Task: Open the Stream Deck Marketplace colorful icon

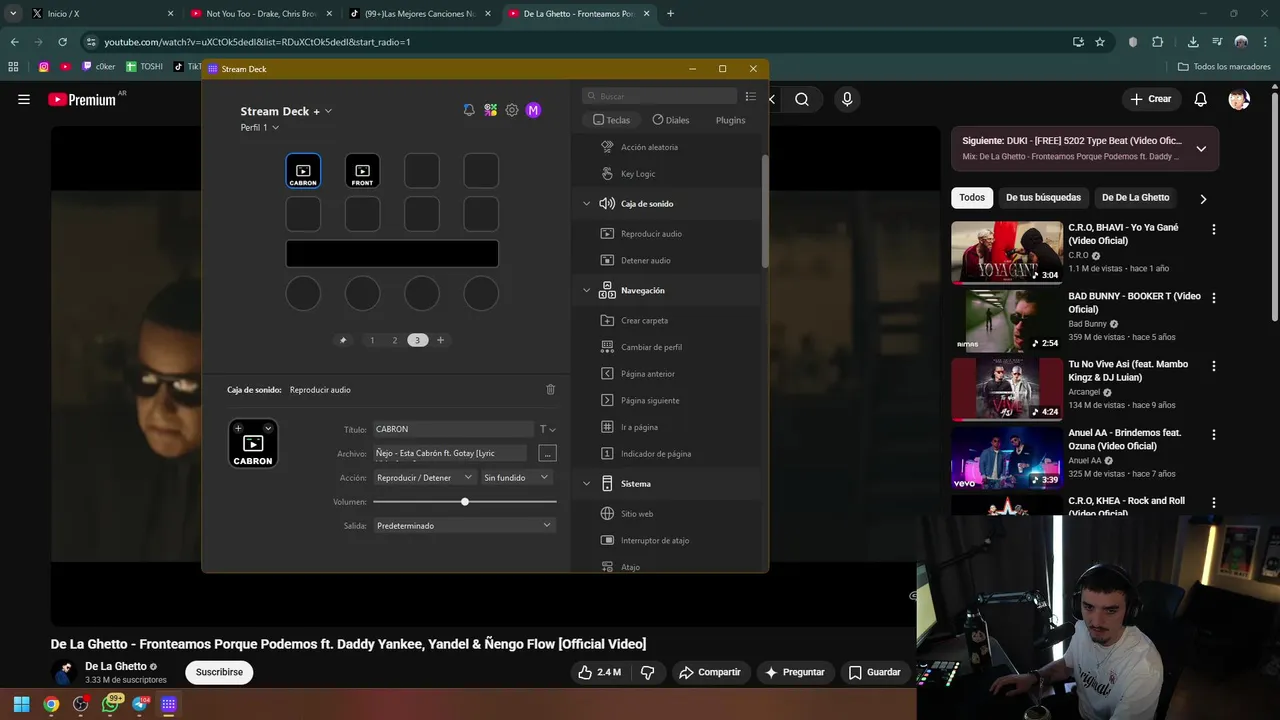Action: (490, 110)
